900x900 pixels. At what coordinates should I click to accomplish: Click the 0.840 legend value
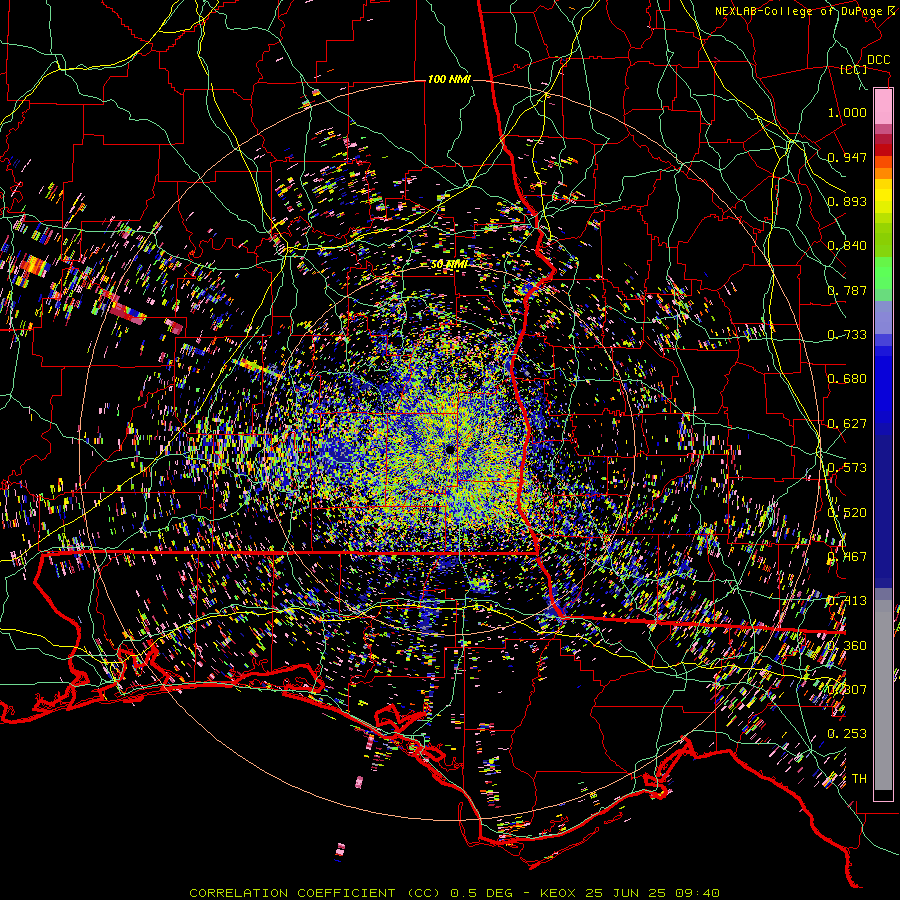point(847,246)
